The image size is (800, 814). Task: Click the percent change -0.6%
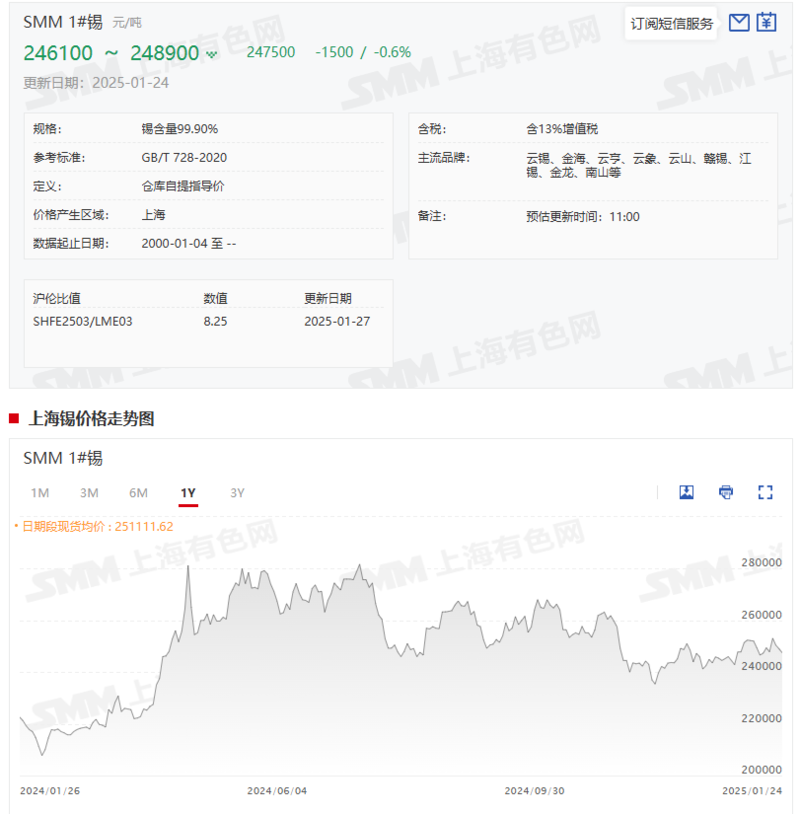click(x=392, y=52)
